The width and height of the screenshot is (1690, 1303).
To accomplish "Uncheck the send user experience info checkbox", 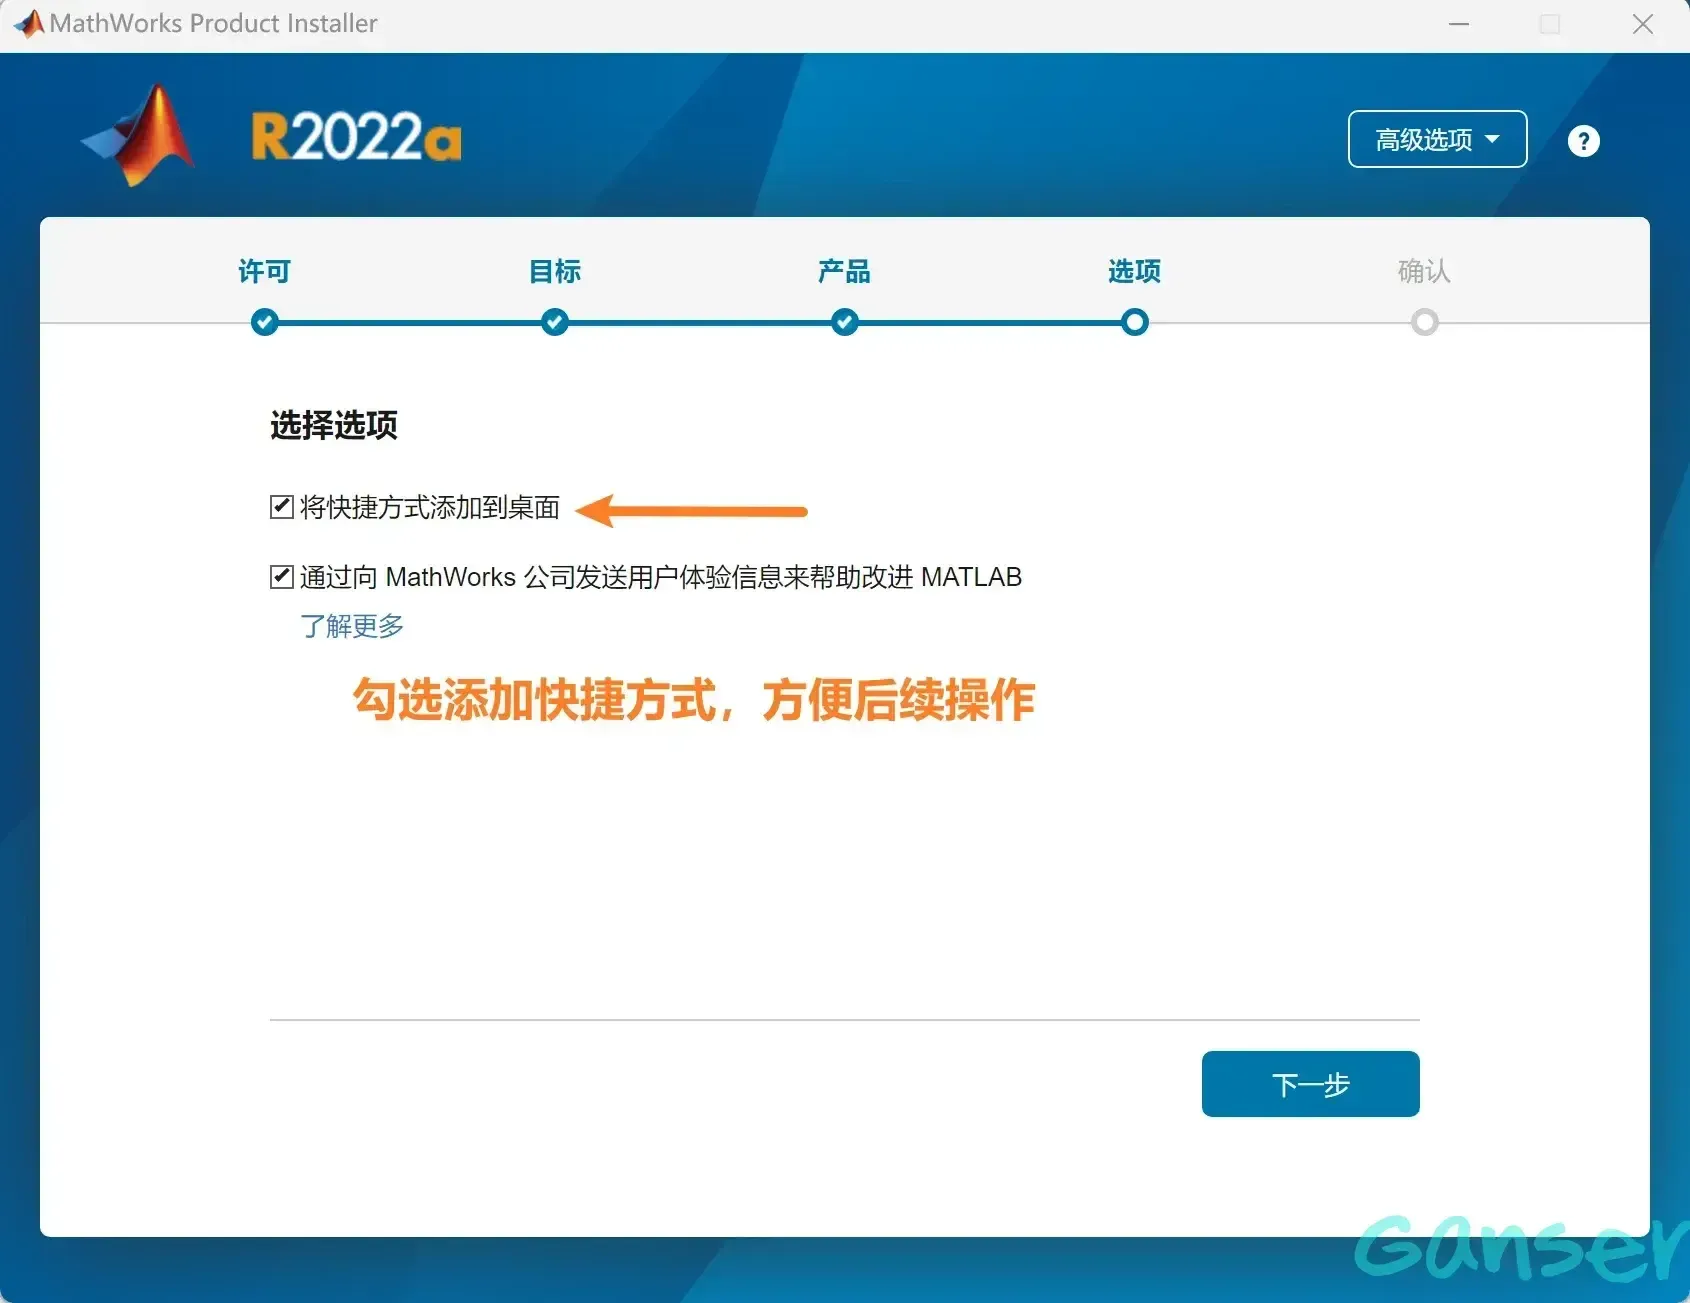I will pyautogui.click(x=282, y=577).
